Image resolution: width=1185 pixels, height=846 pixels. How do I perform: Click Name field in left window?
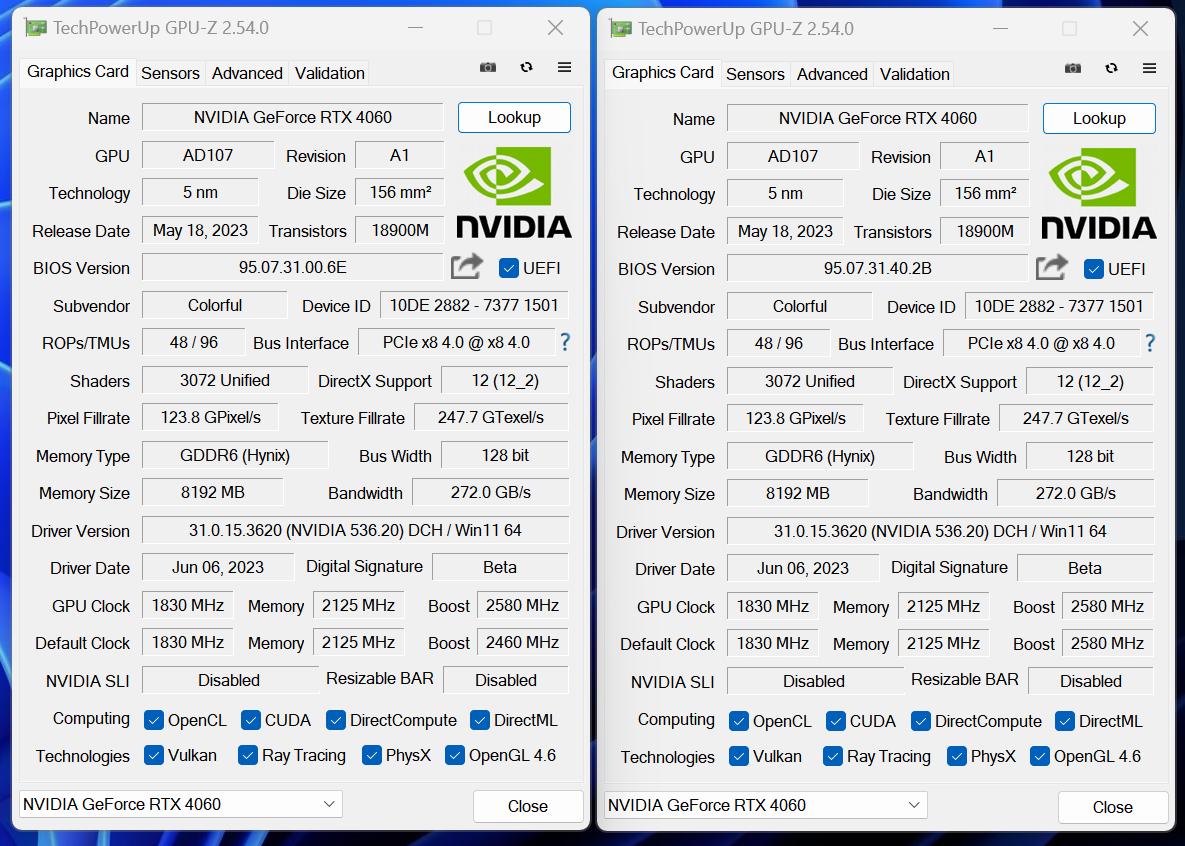pyautogui.click(x=292, y=117)
